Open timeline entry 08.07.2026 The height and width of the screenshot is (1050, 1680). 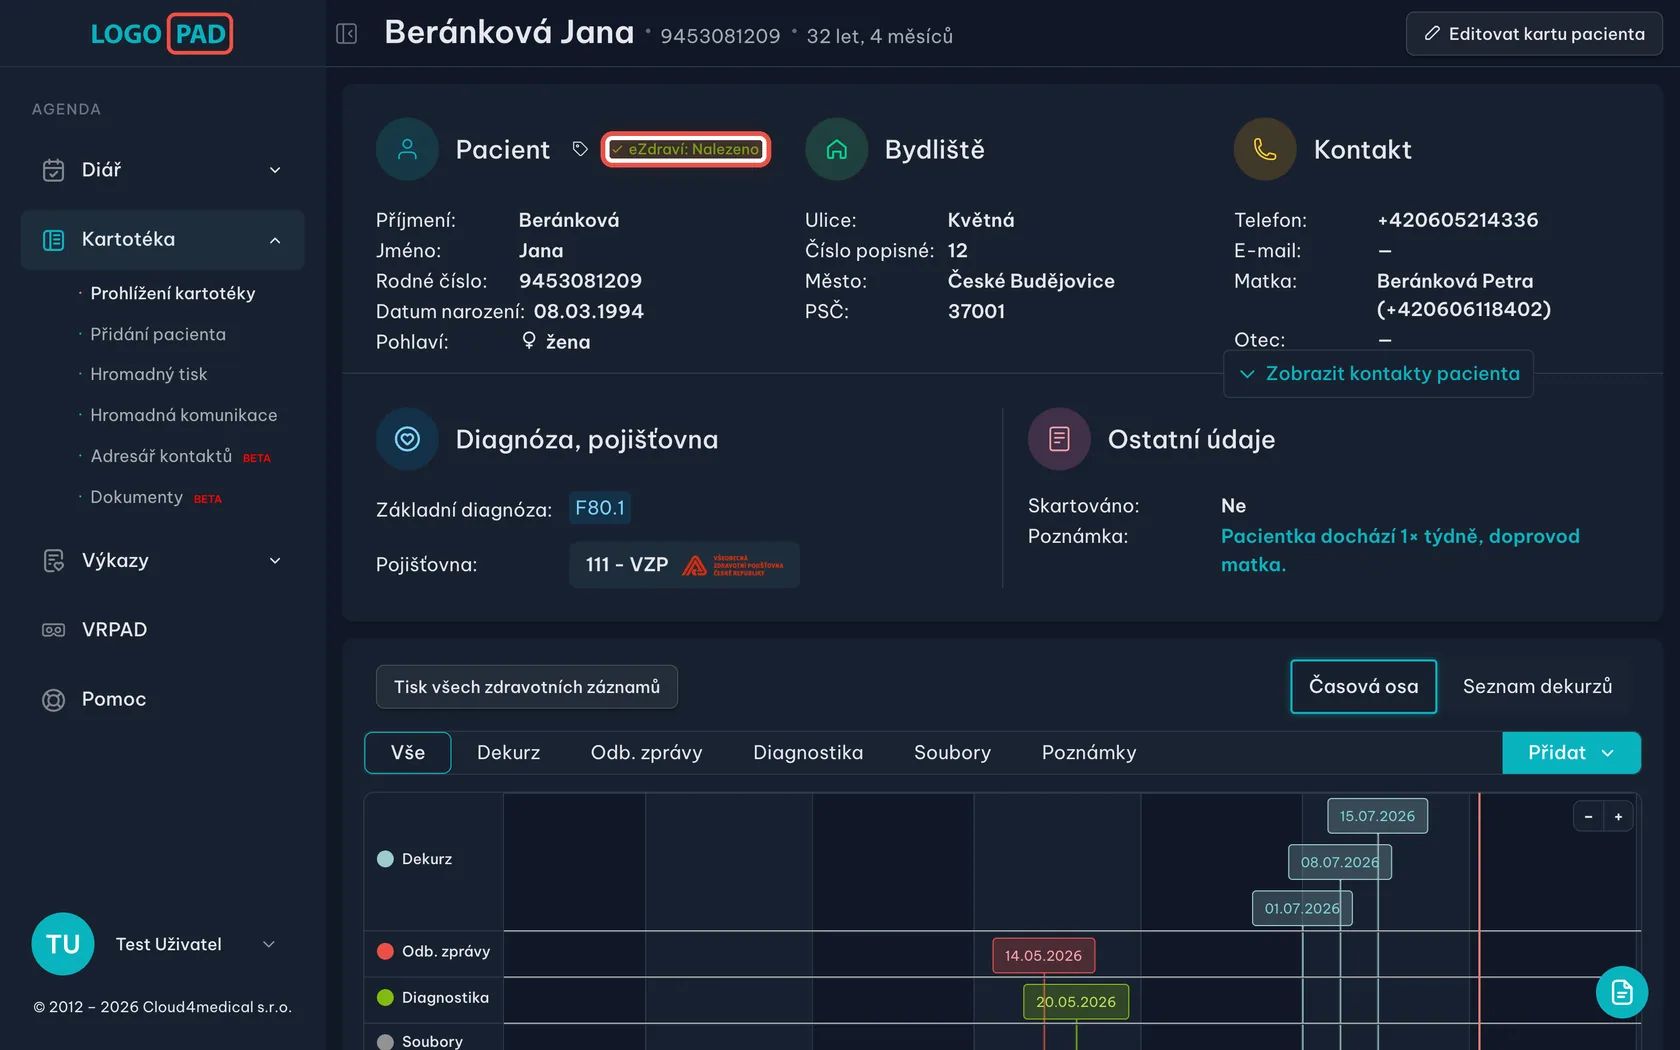click(1339, 862)
